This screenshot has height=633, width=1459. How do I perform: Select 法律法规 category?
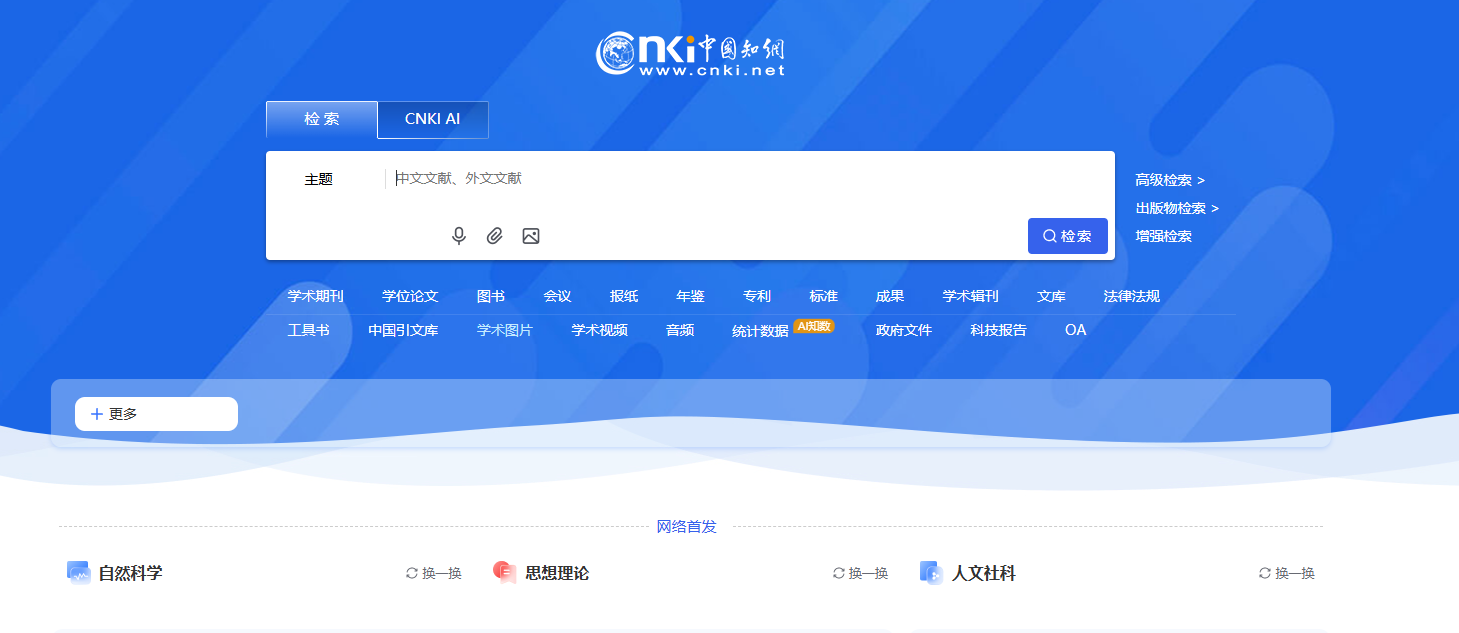coord(1132,296)
